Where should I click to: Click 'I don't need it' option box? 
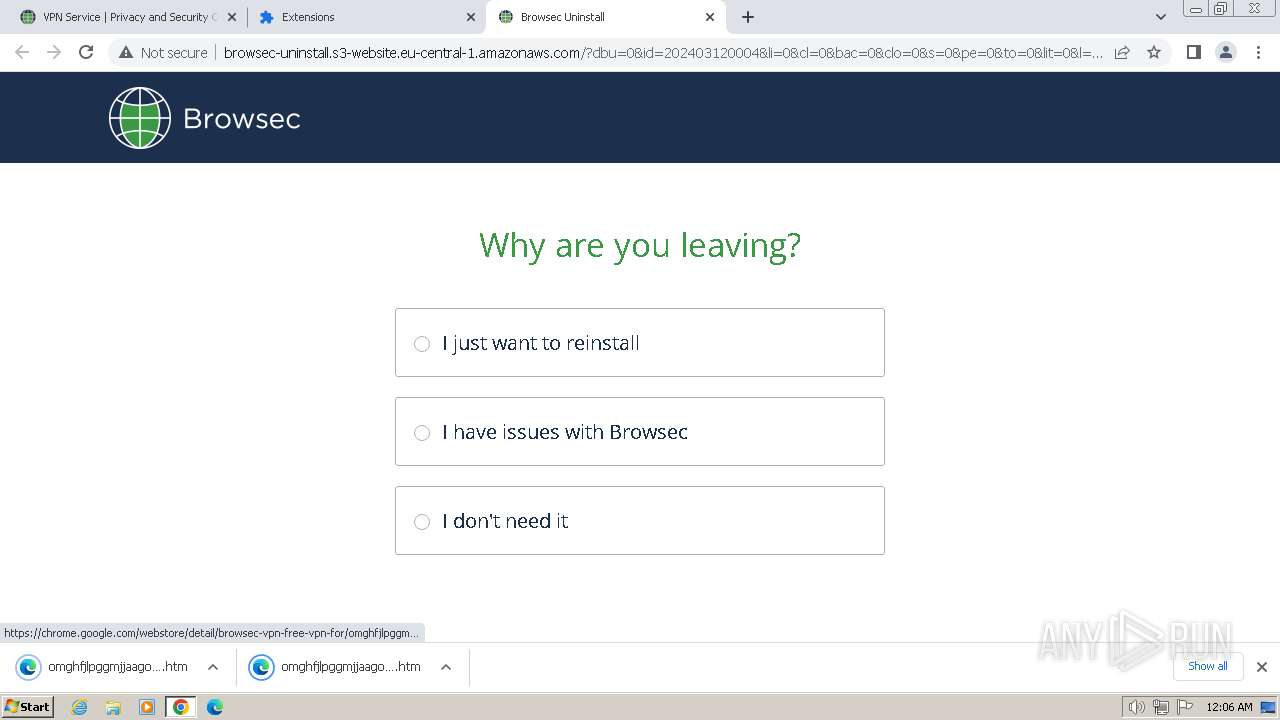[640, 521]
